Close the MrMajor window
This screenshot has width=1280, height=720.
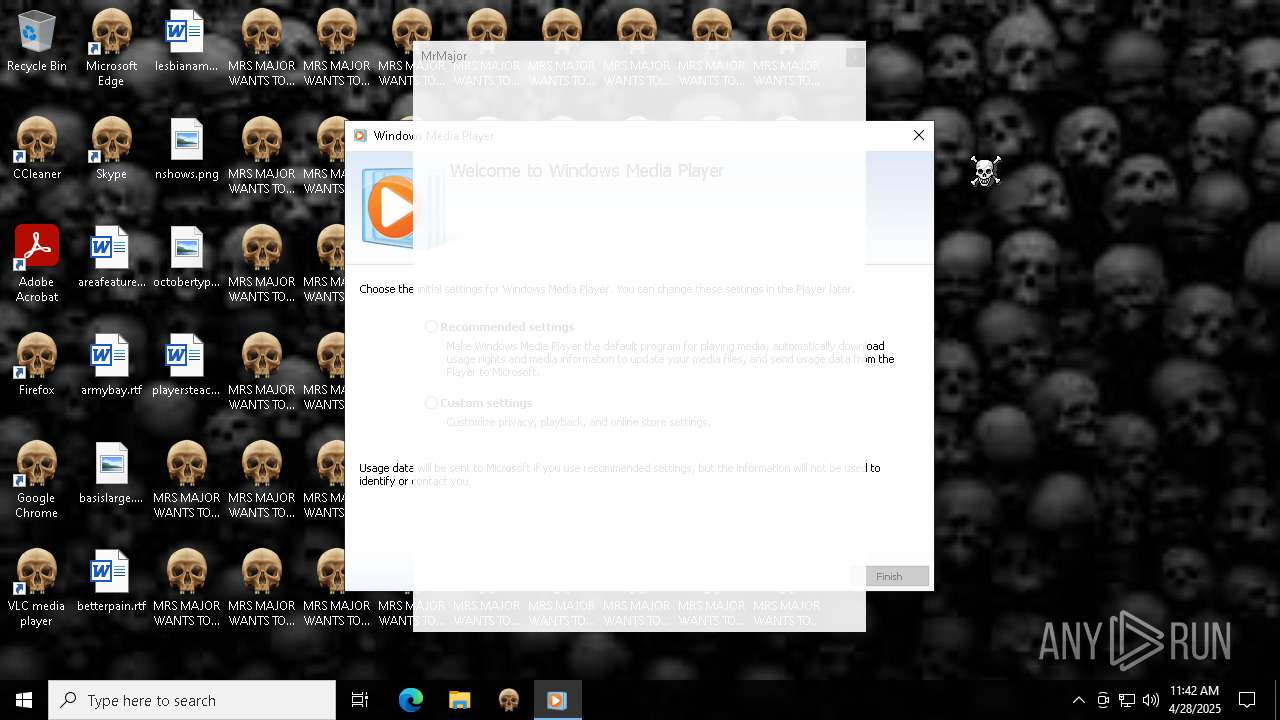click(855, 57)
